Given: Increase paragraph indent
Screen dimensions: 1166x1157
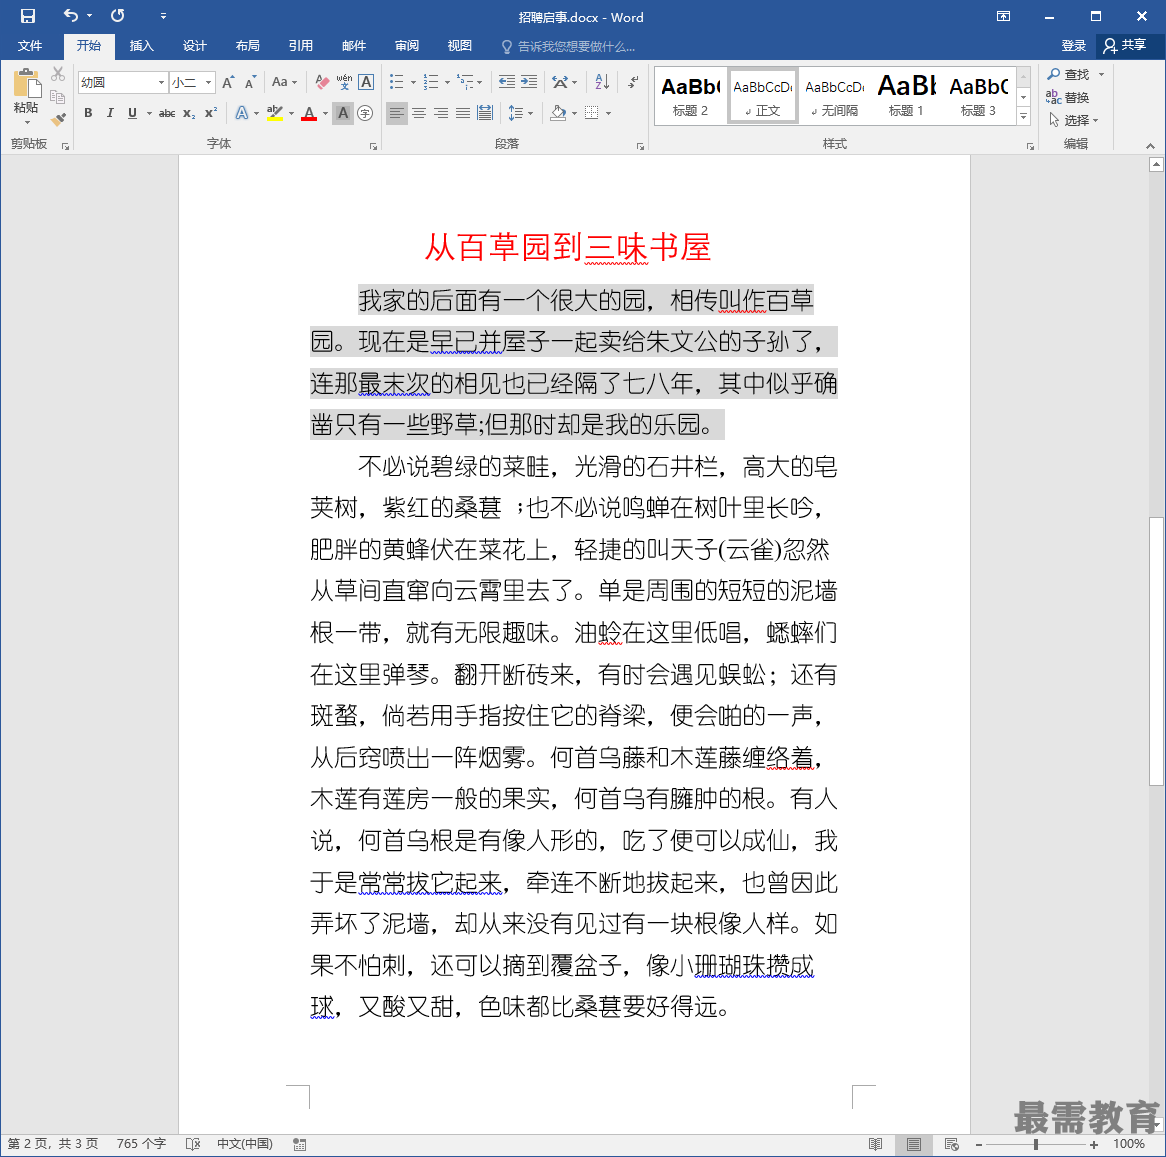Looking at the screenshot, I should tap(529, 82).
